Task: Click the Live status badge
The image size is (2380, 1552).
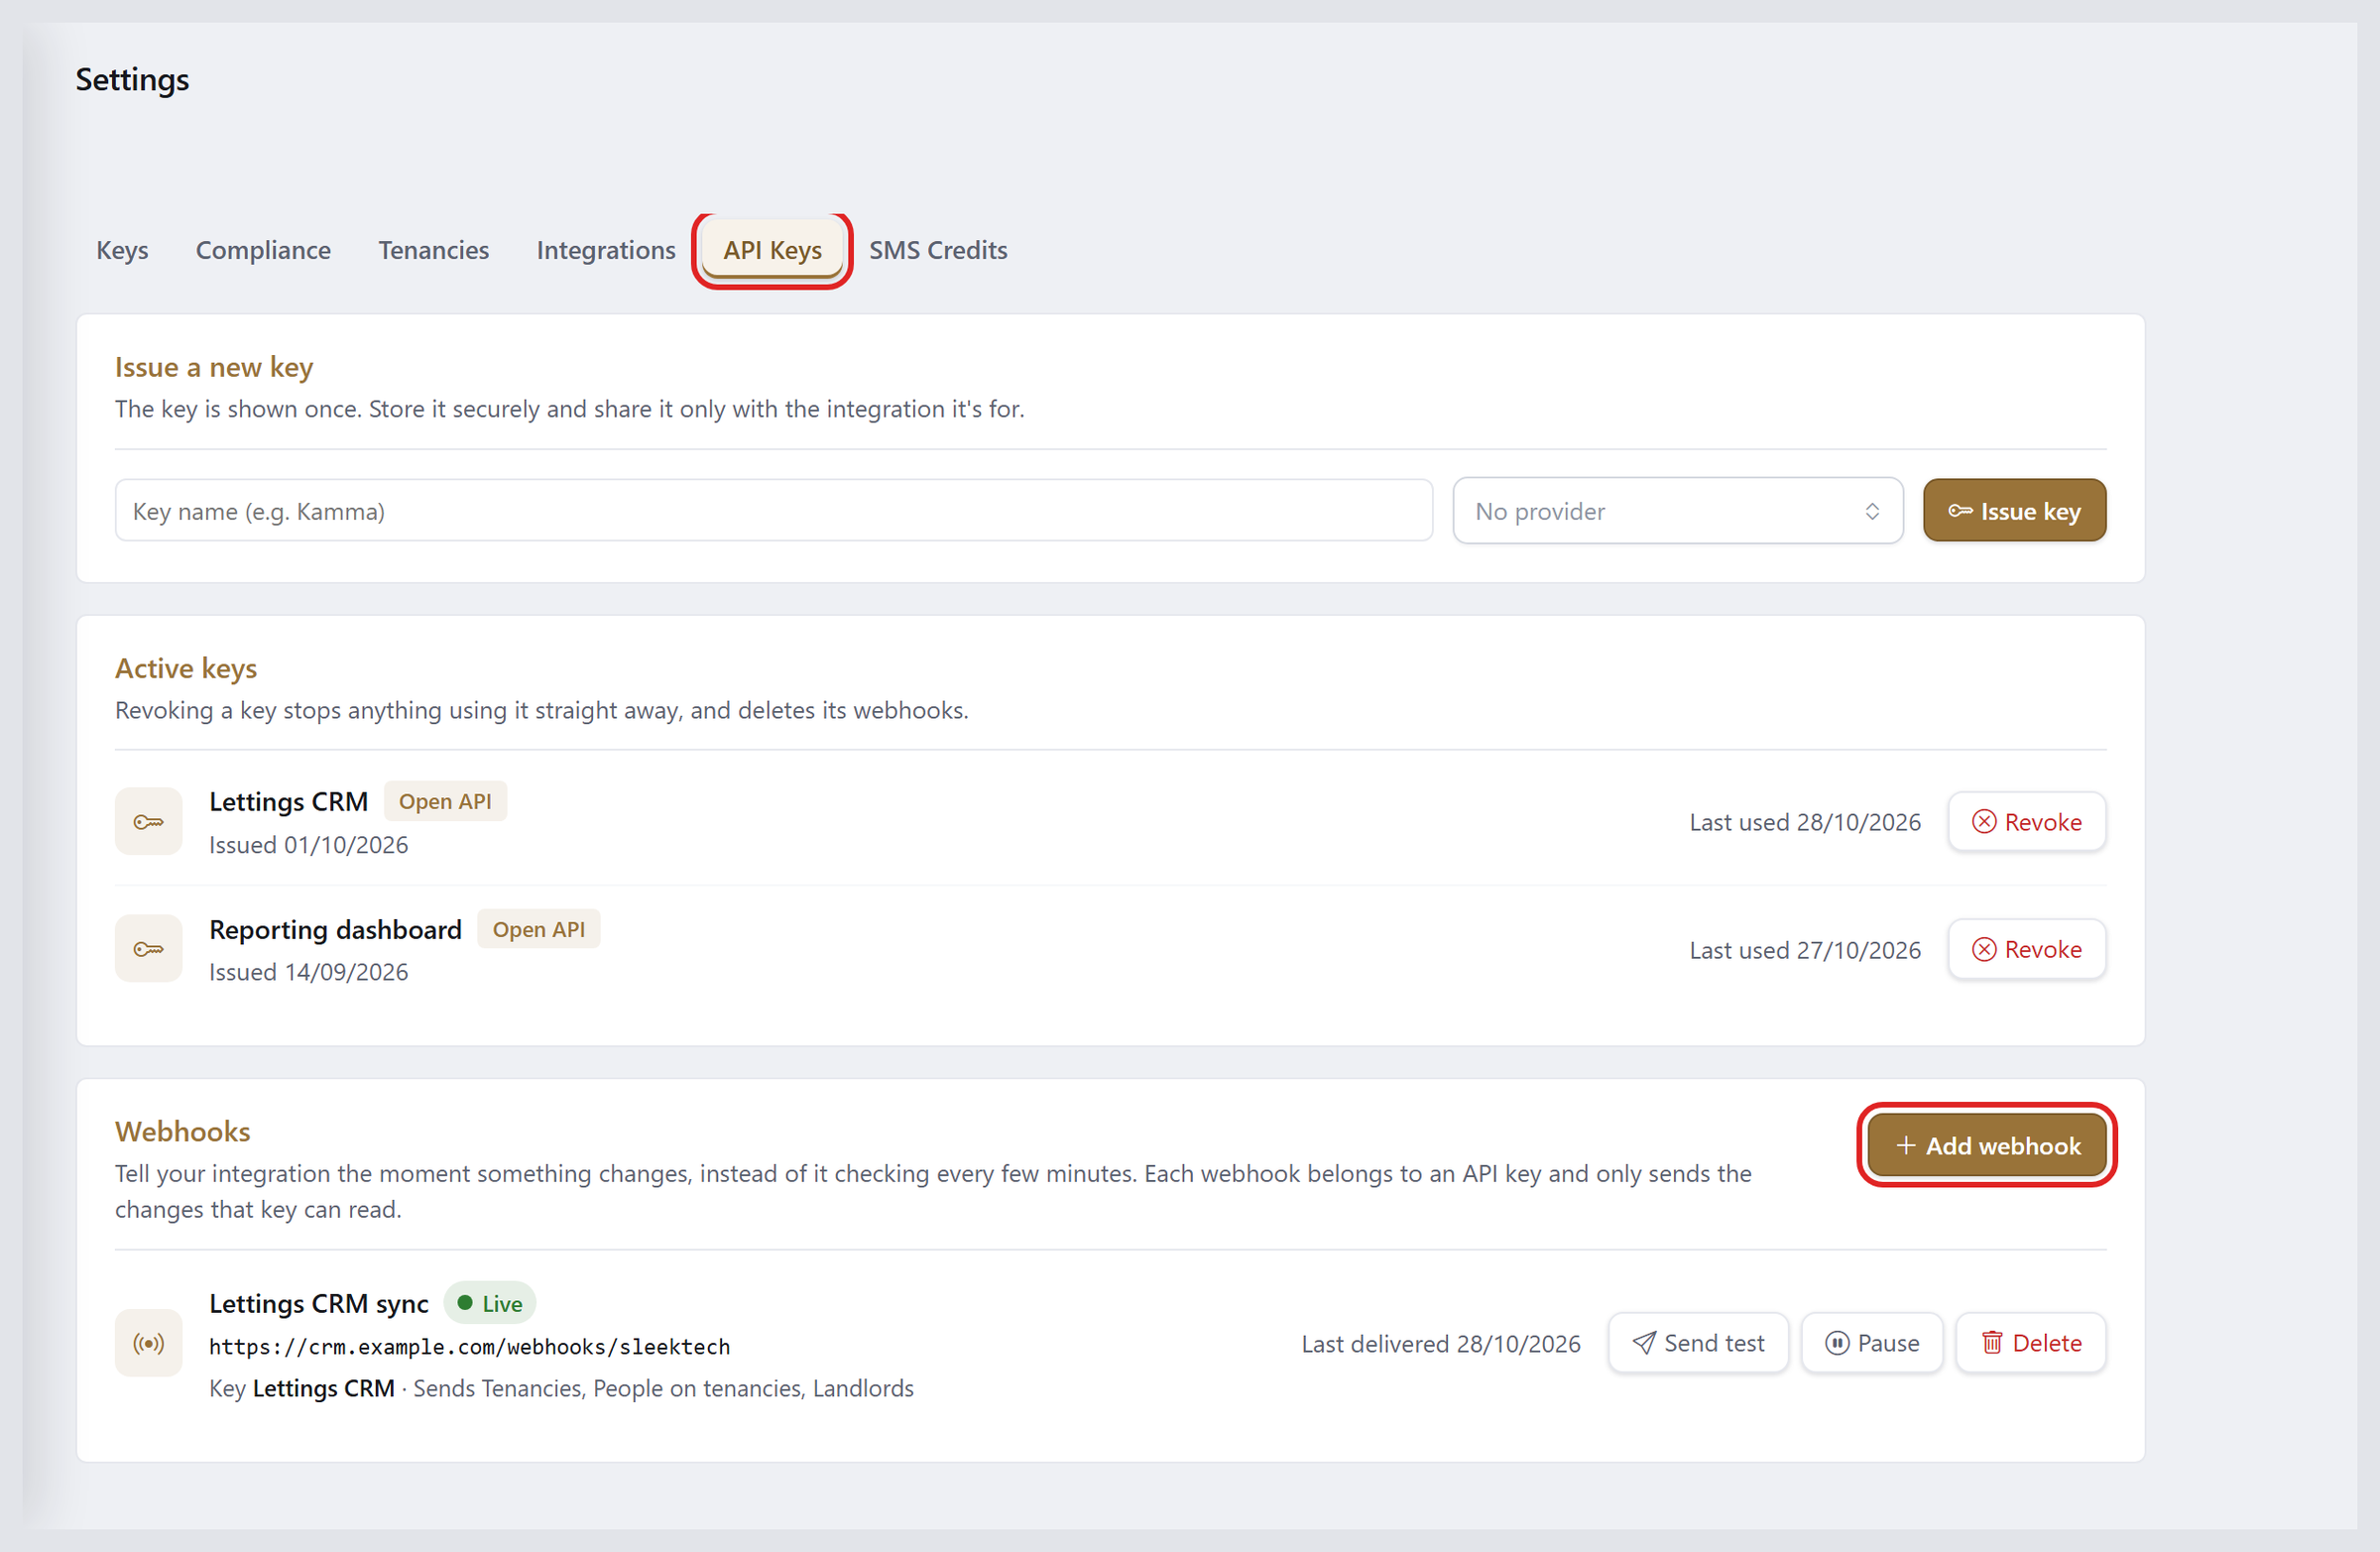Action: pyautogui.click(x=489, y=1303)
